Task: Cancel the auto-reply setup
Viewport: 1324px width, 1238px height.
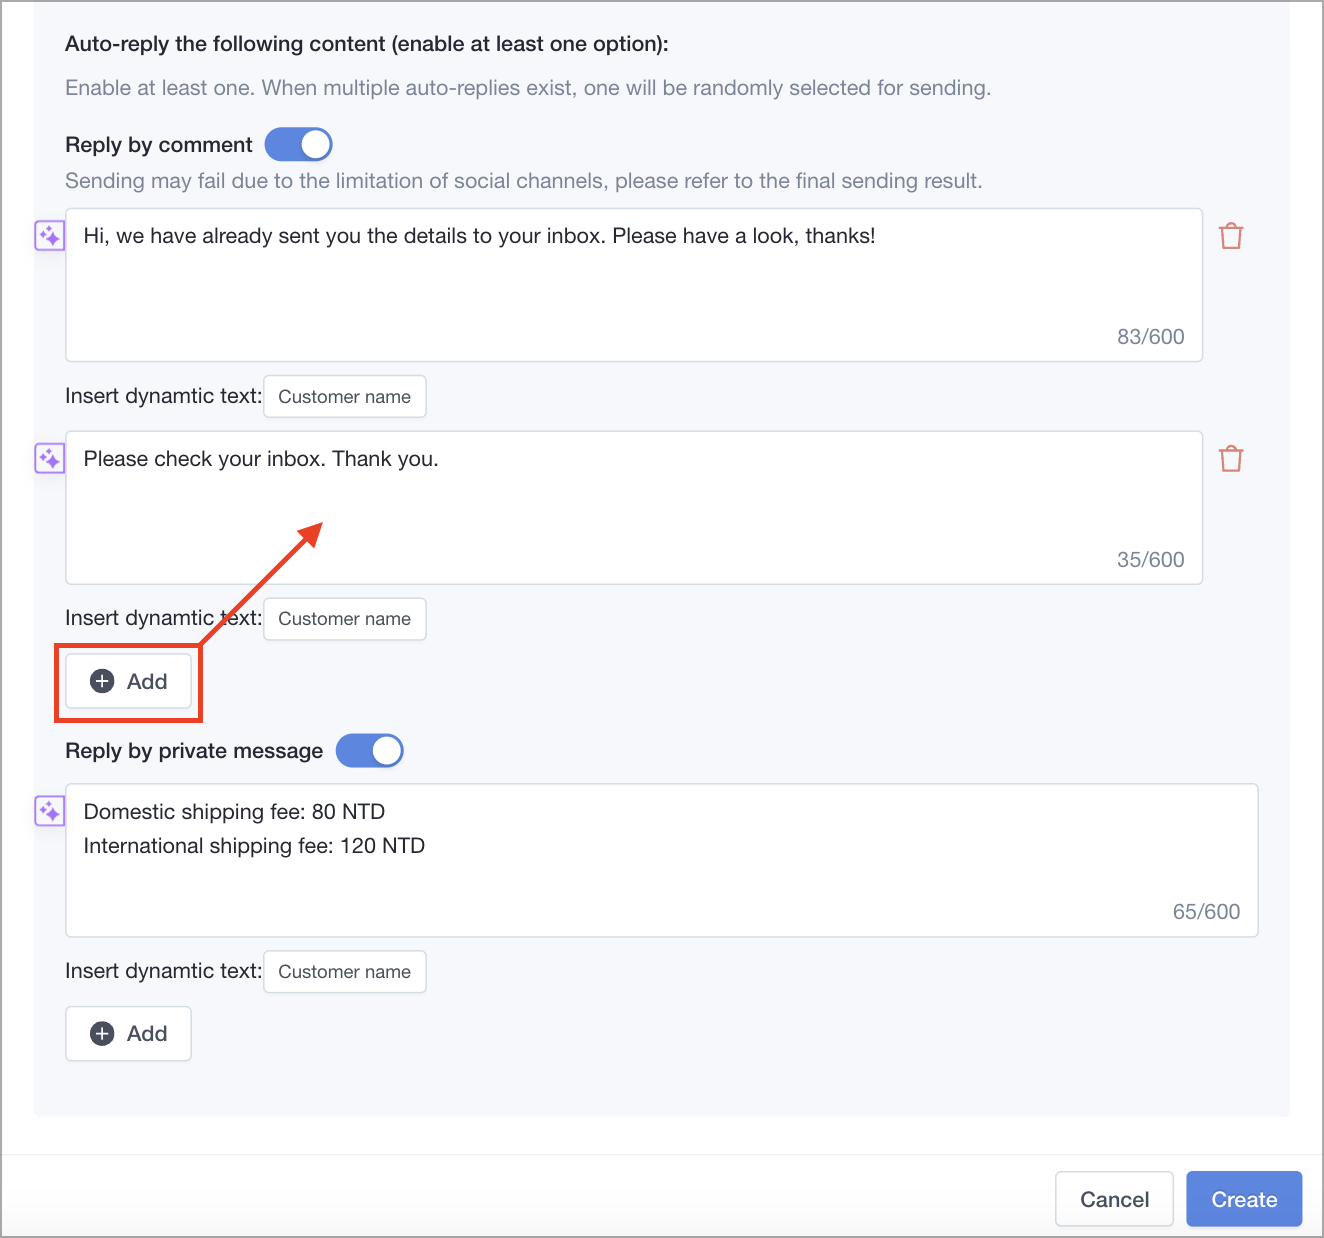Action: point(1114,1199)
